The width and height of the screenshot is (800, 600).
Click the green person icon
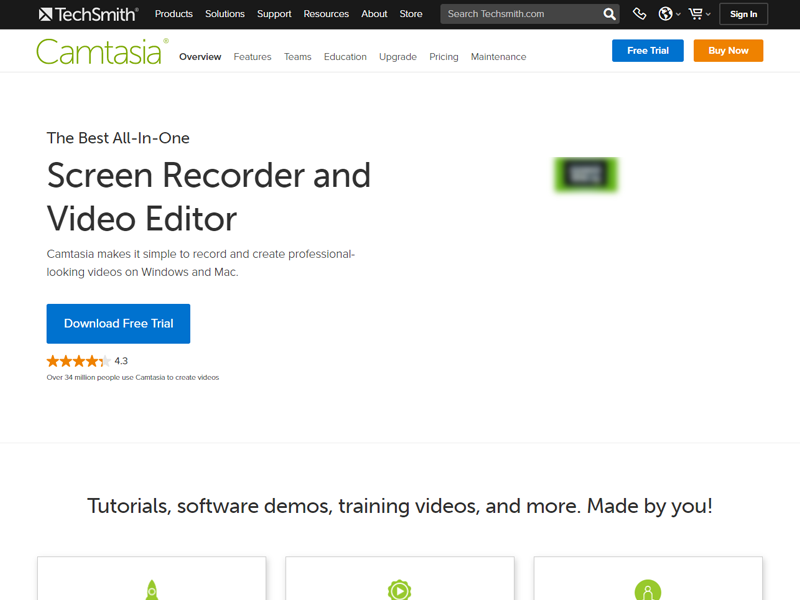click(648, 590)
